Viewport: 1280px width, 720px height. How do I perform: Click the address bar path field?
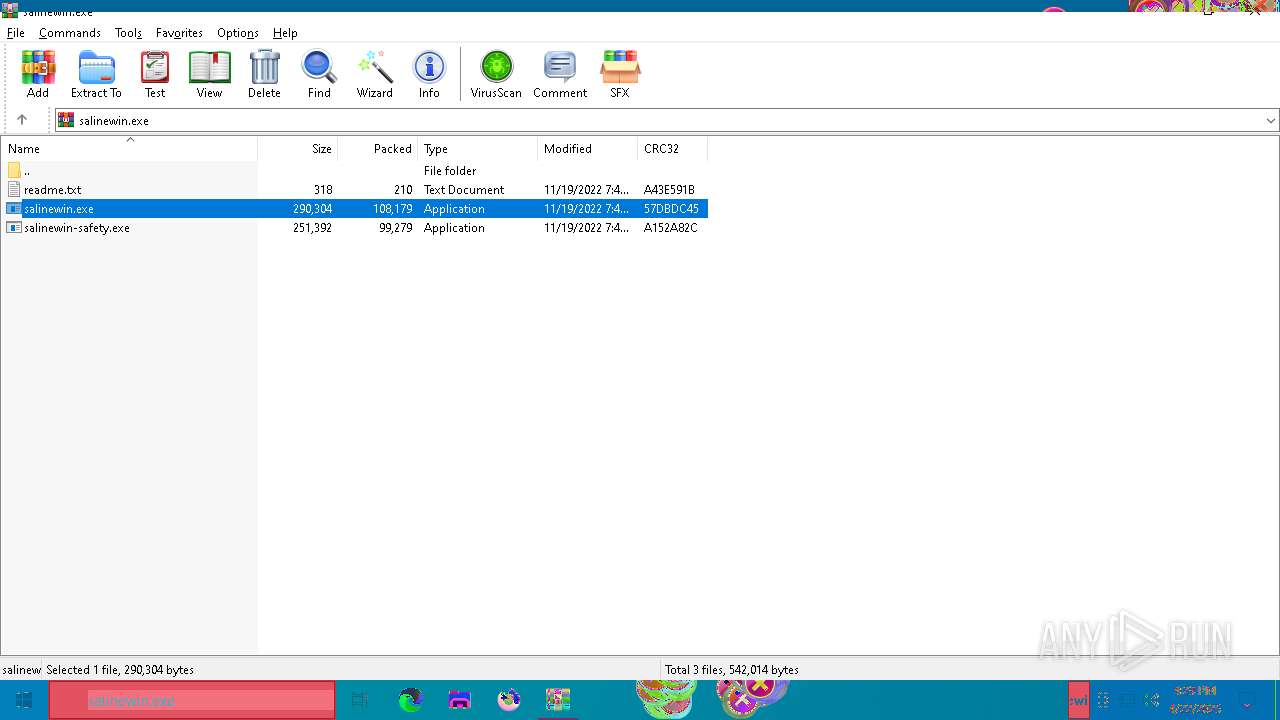668,120
